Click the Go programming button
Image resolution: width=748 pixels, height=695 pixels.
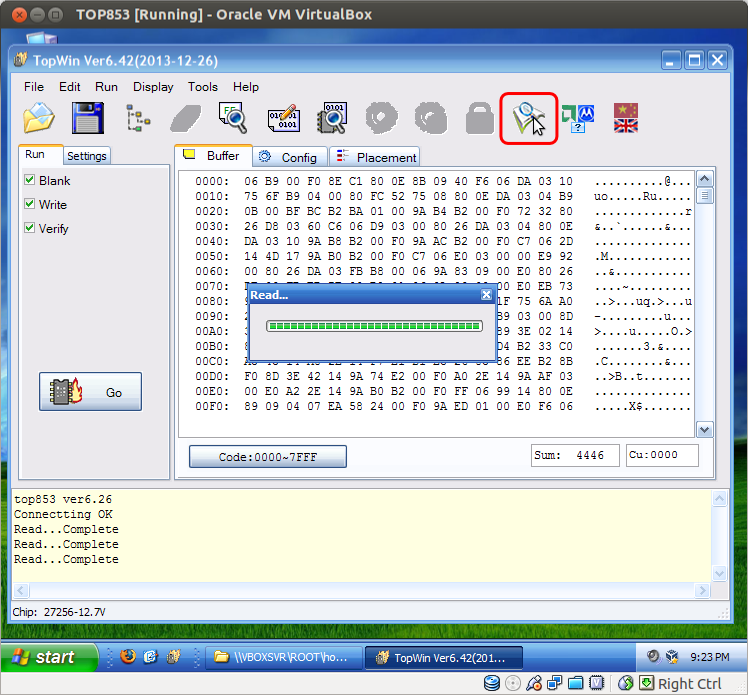pos(91,392)
